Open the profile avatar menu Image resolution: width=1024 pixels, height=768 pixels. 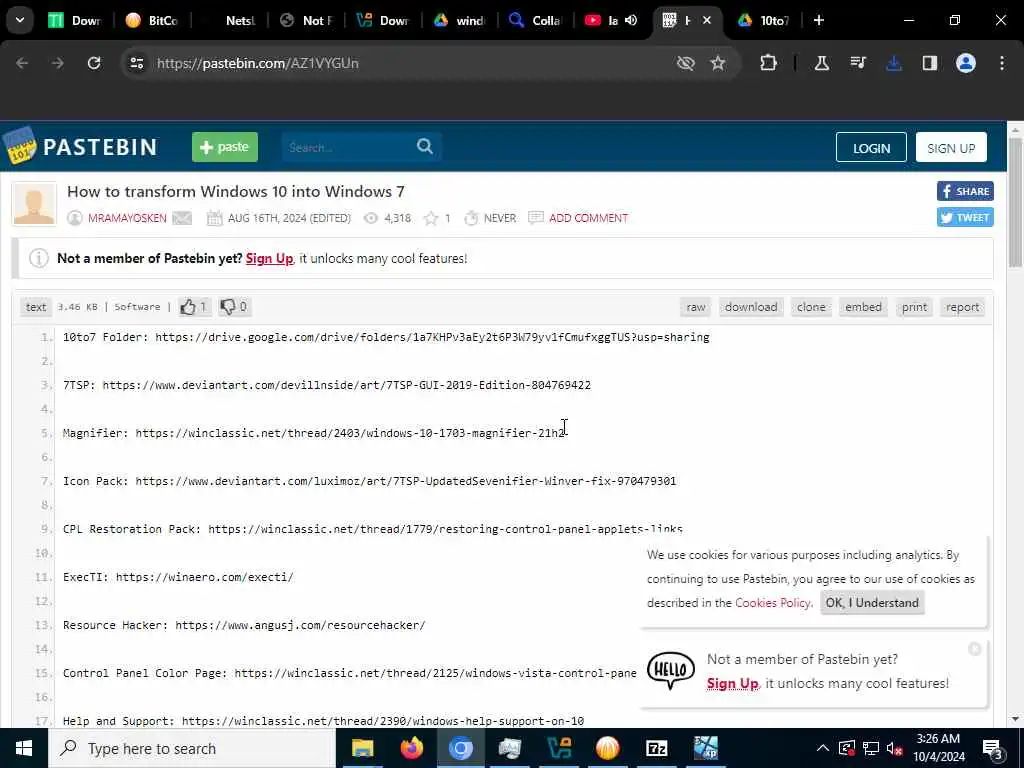point(966,63)
